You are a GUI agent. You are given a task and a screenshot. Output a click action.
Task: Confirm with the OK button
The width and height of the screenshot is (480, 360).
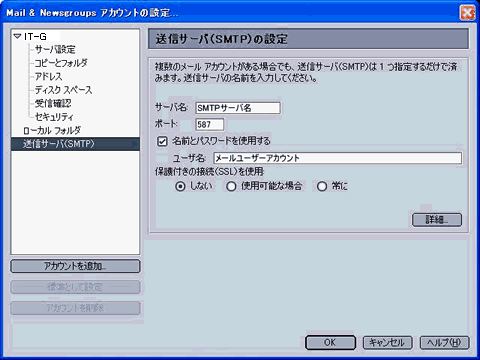coord(330,343)
